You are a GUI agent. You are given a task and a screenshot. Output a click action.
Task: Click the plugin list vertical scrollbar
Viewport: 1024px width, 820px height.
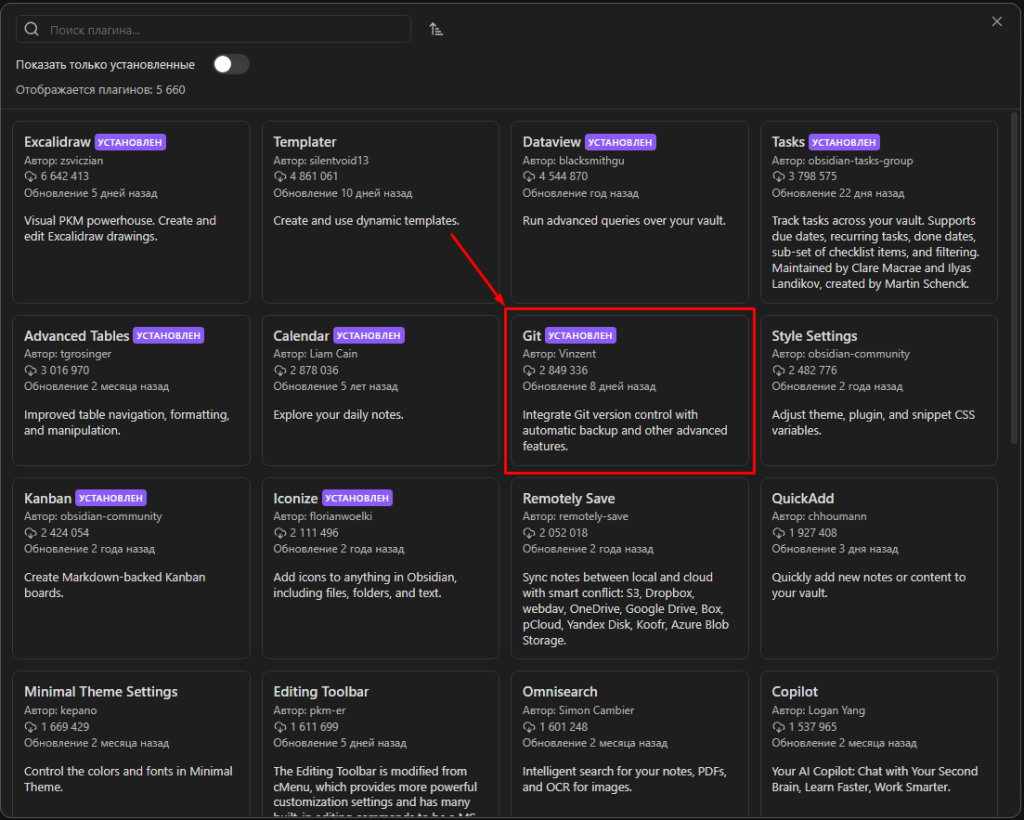point(1014,278)
